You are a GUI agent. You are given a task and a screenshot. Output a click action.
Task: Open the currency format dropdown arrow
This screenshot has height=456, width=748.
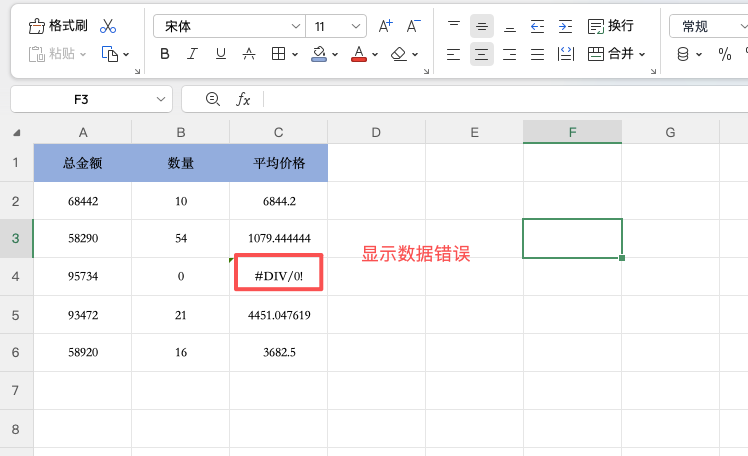pos(699,54)
